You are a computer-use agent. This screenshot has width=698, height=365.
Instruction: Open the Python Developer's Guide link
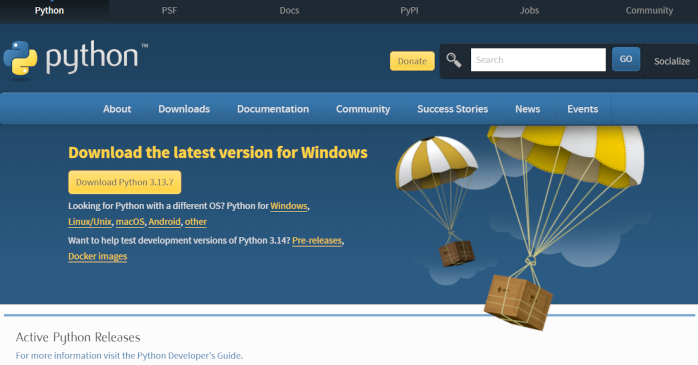tap(190, 356)
